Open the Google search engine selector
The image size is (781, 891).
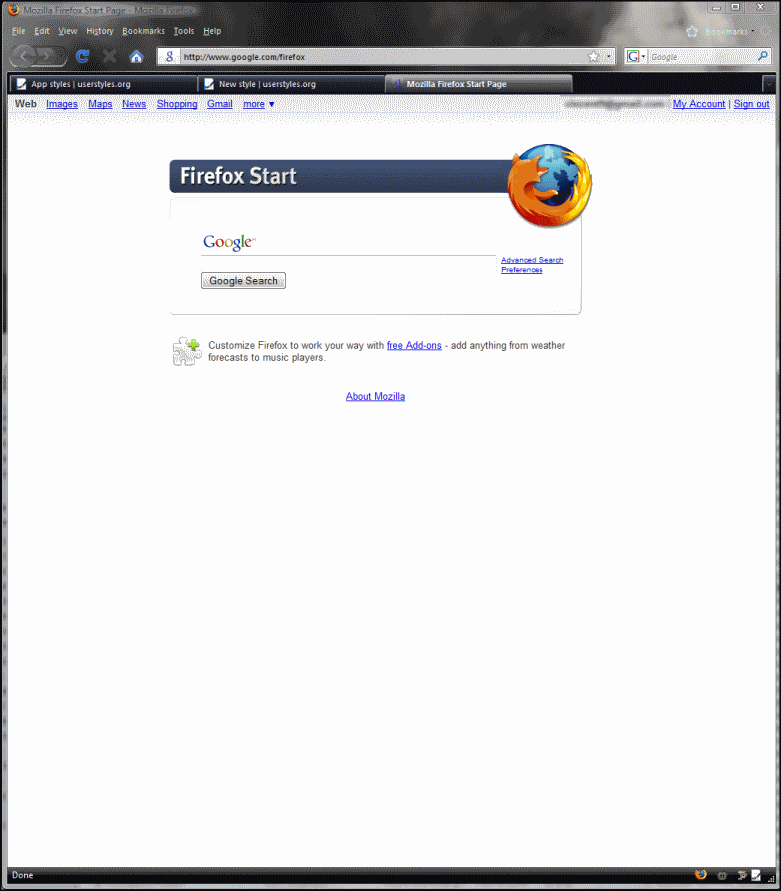(636, 56)
